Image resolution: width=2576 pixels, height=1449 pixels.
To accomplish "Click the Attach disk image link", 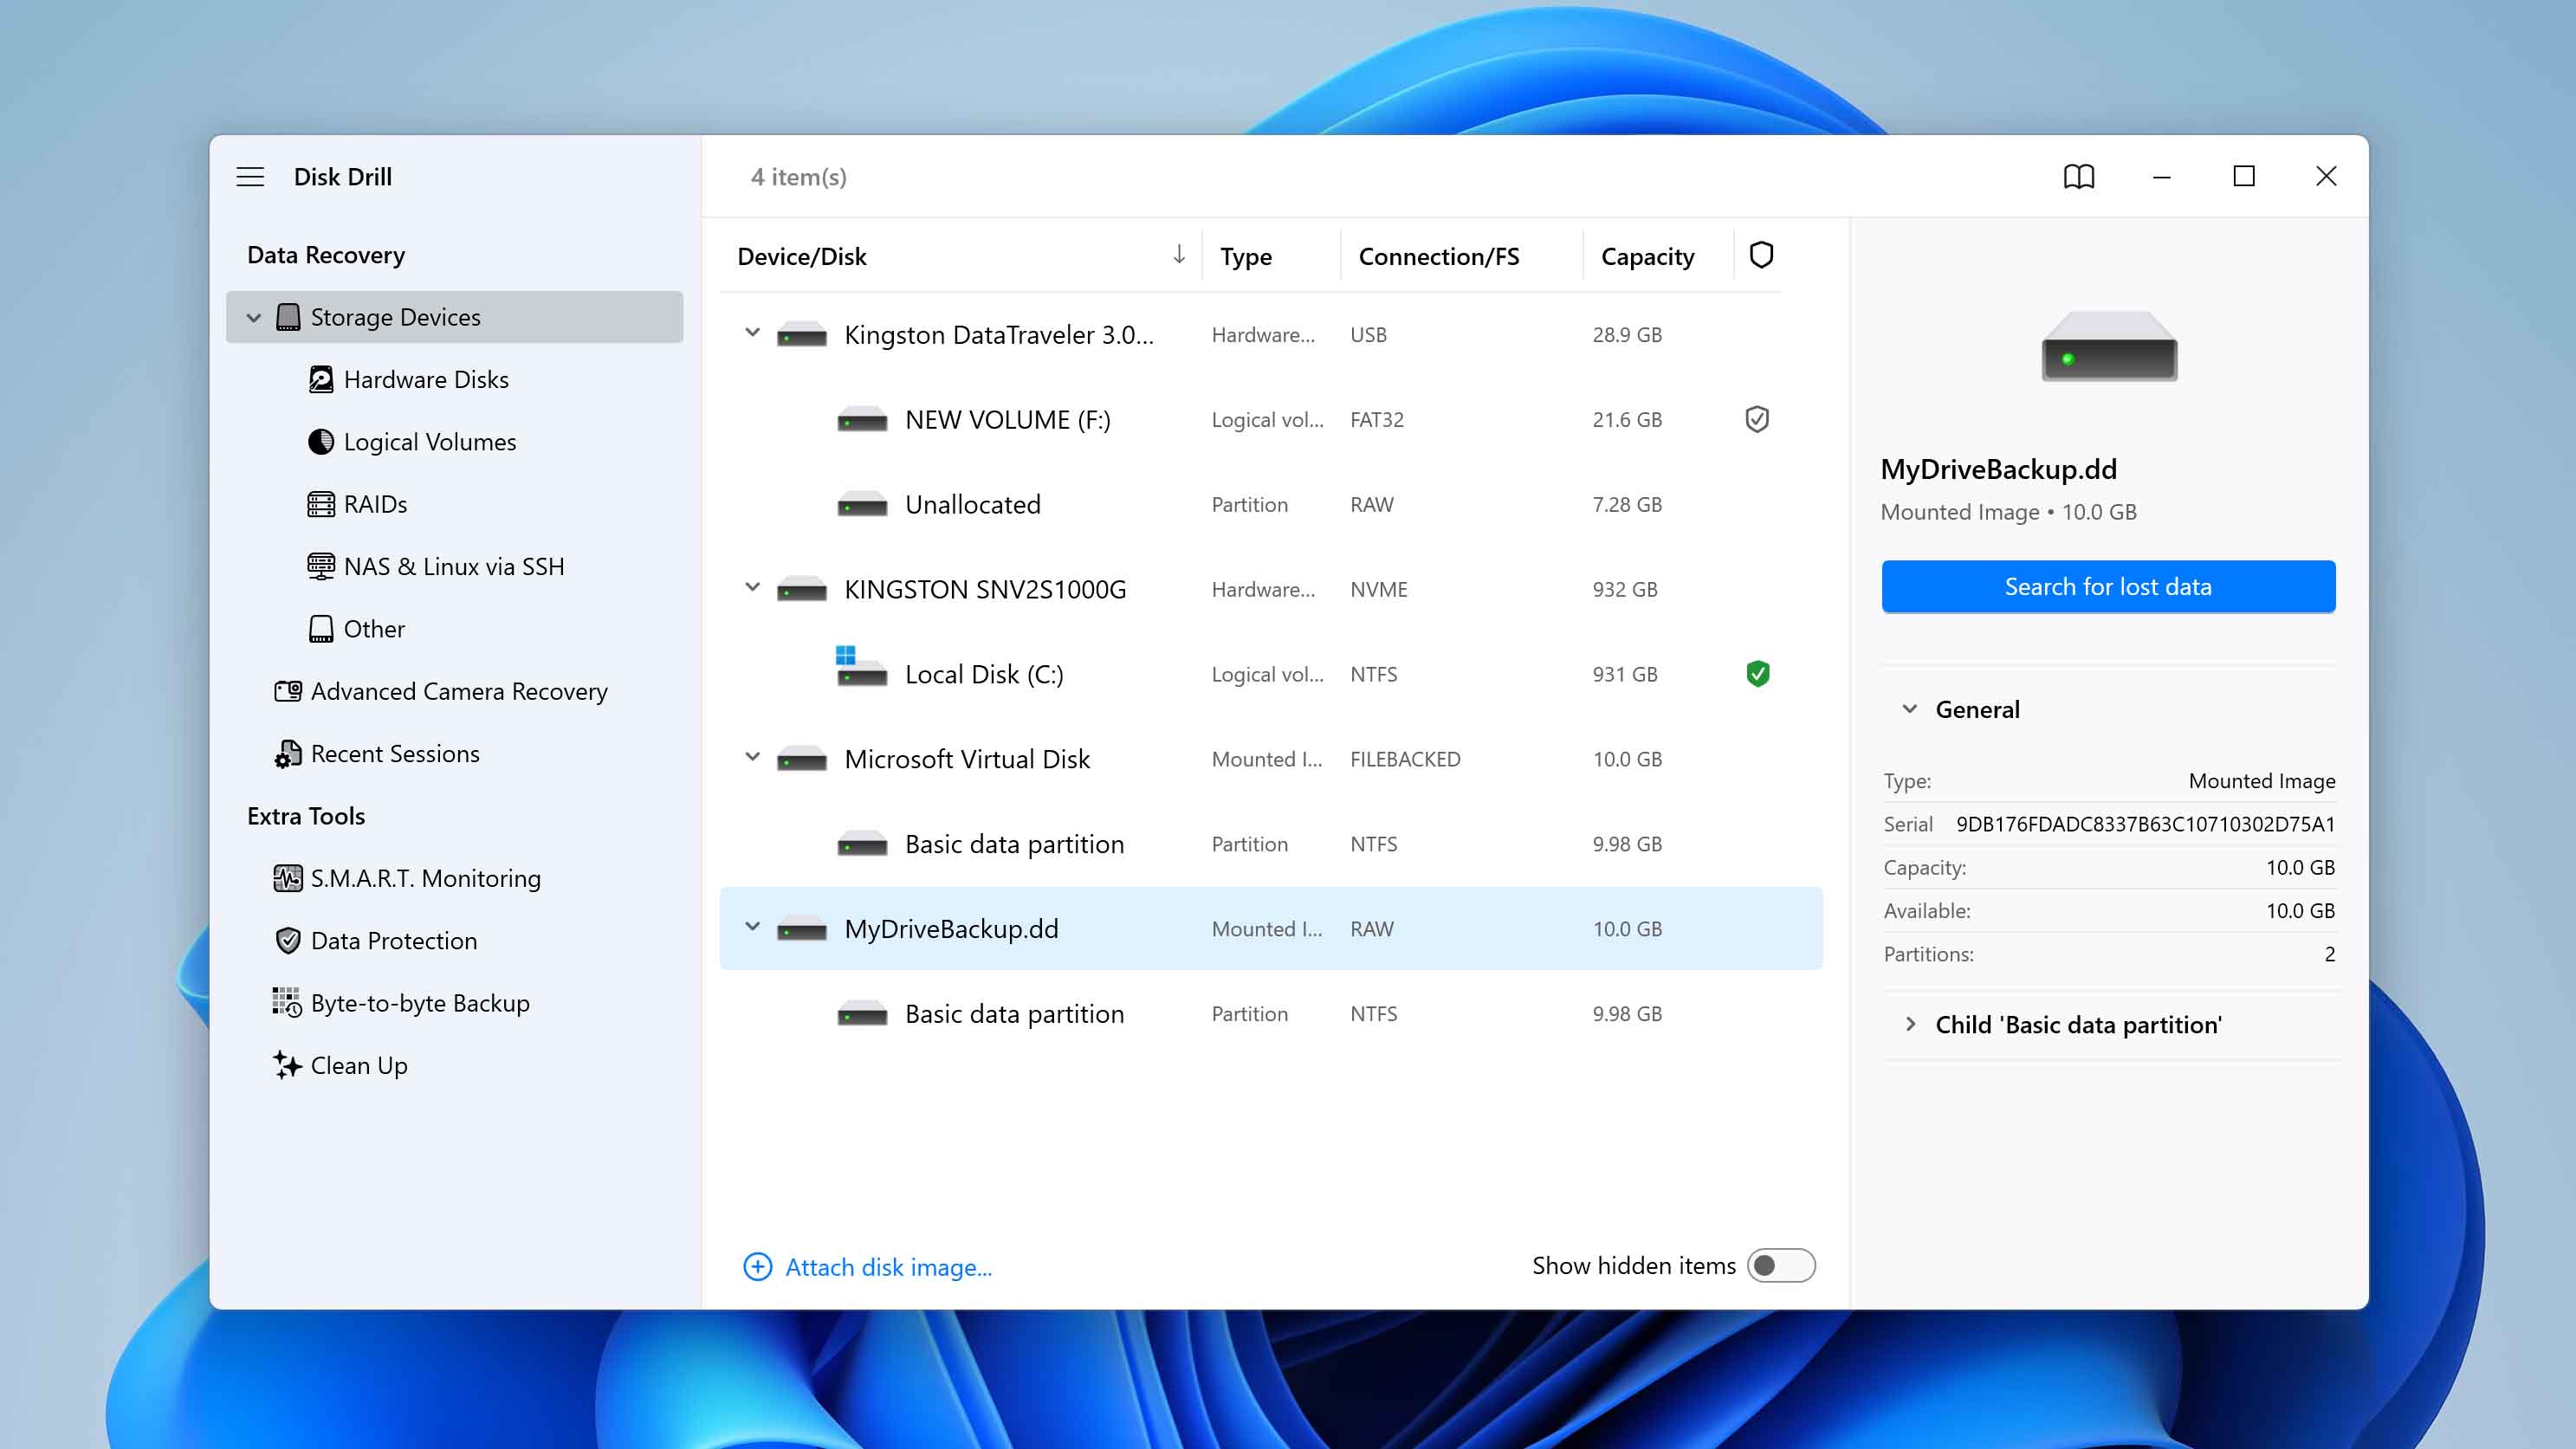I will click(x=888, y=1266).
